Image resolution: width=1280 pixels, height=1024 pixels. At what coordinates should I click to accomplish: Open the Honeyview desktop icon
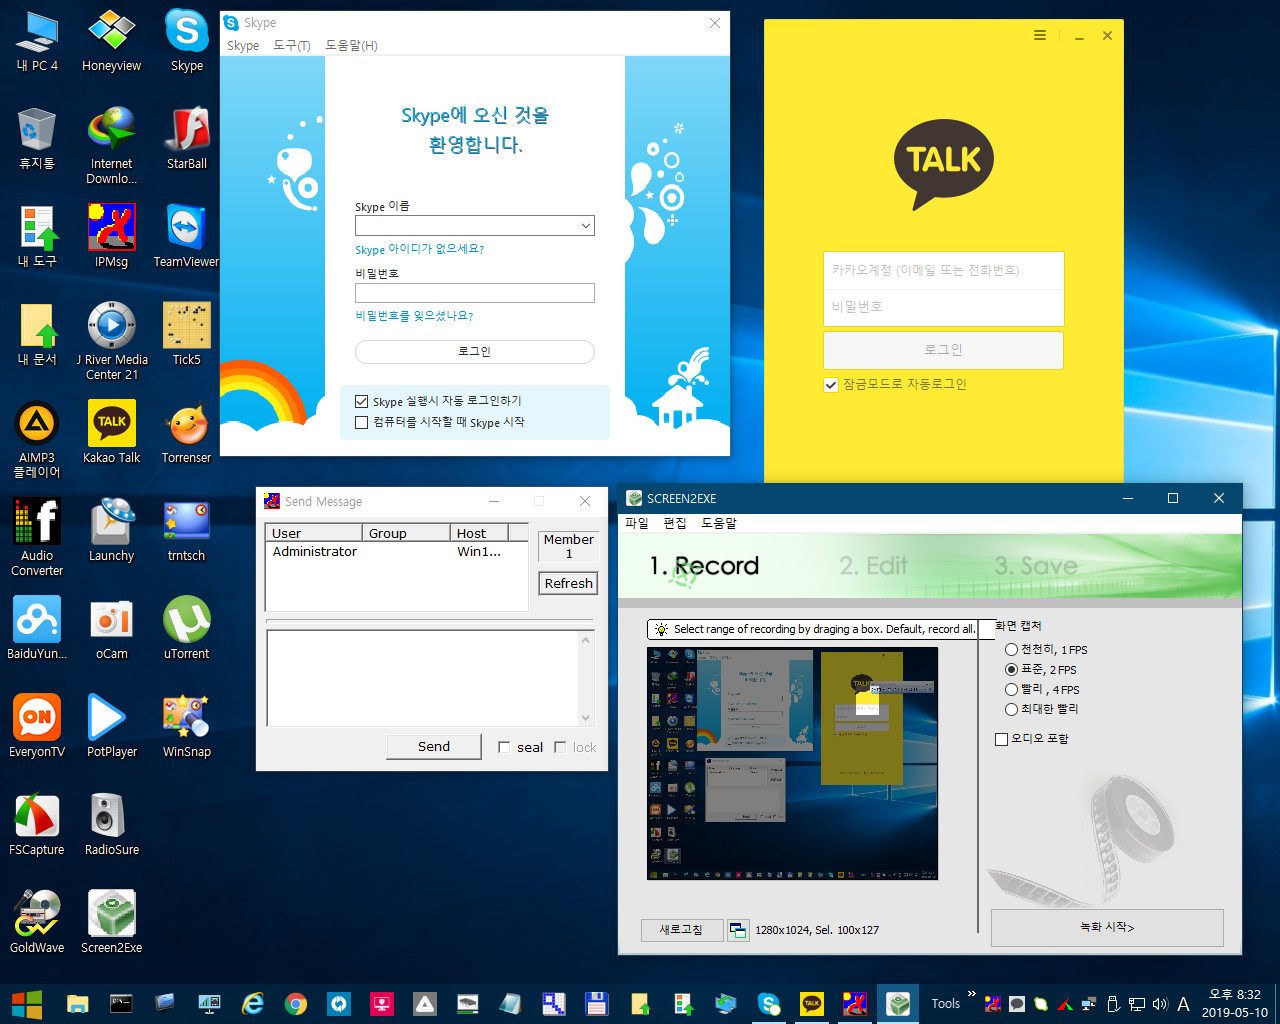coord(111,40)
